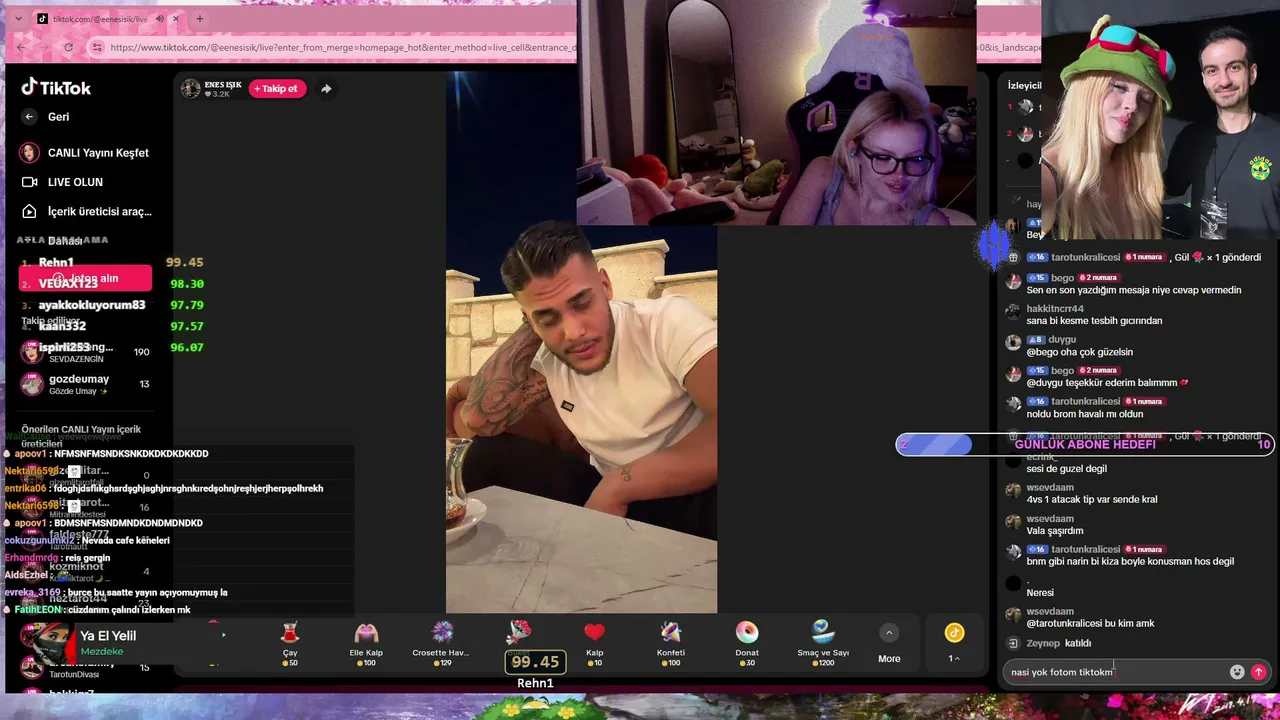The height and width of the screenshot is (720, 1280).
Task: Follow the streamer with Takip et
Action: (277, 89)
